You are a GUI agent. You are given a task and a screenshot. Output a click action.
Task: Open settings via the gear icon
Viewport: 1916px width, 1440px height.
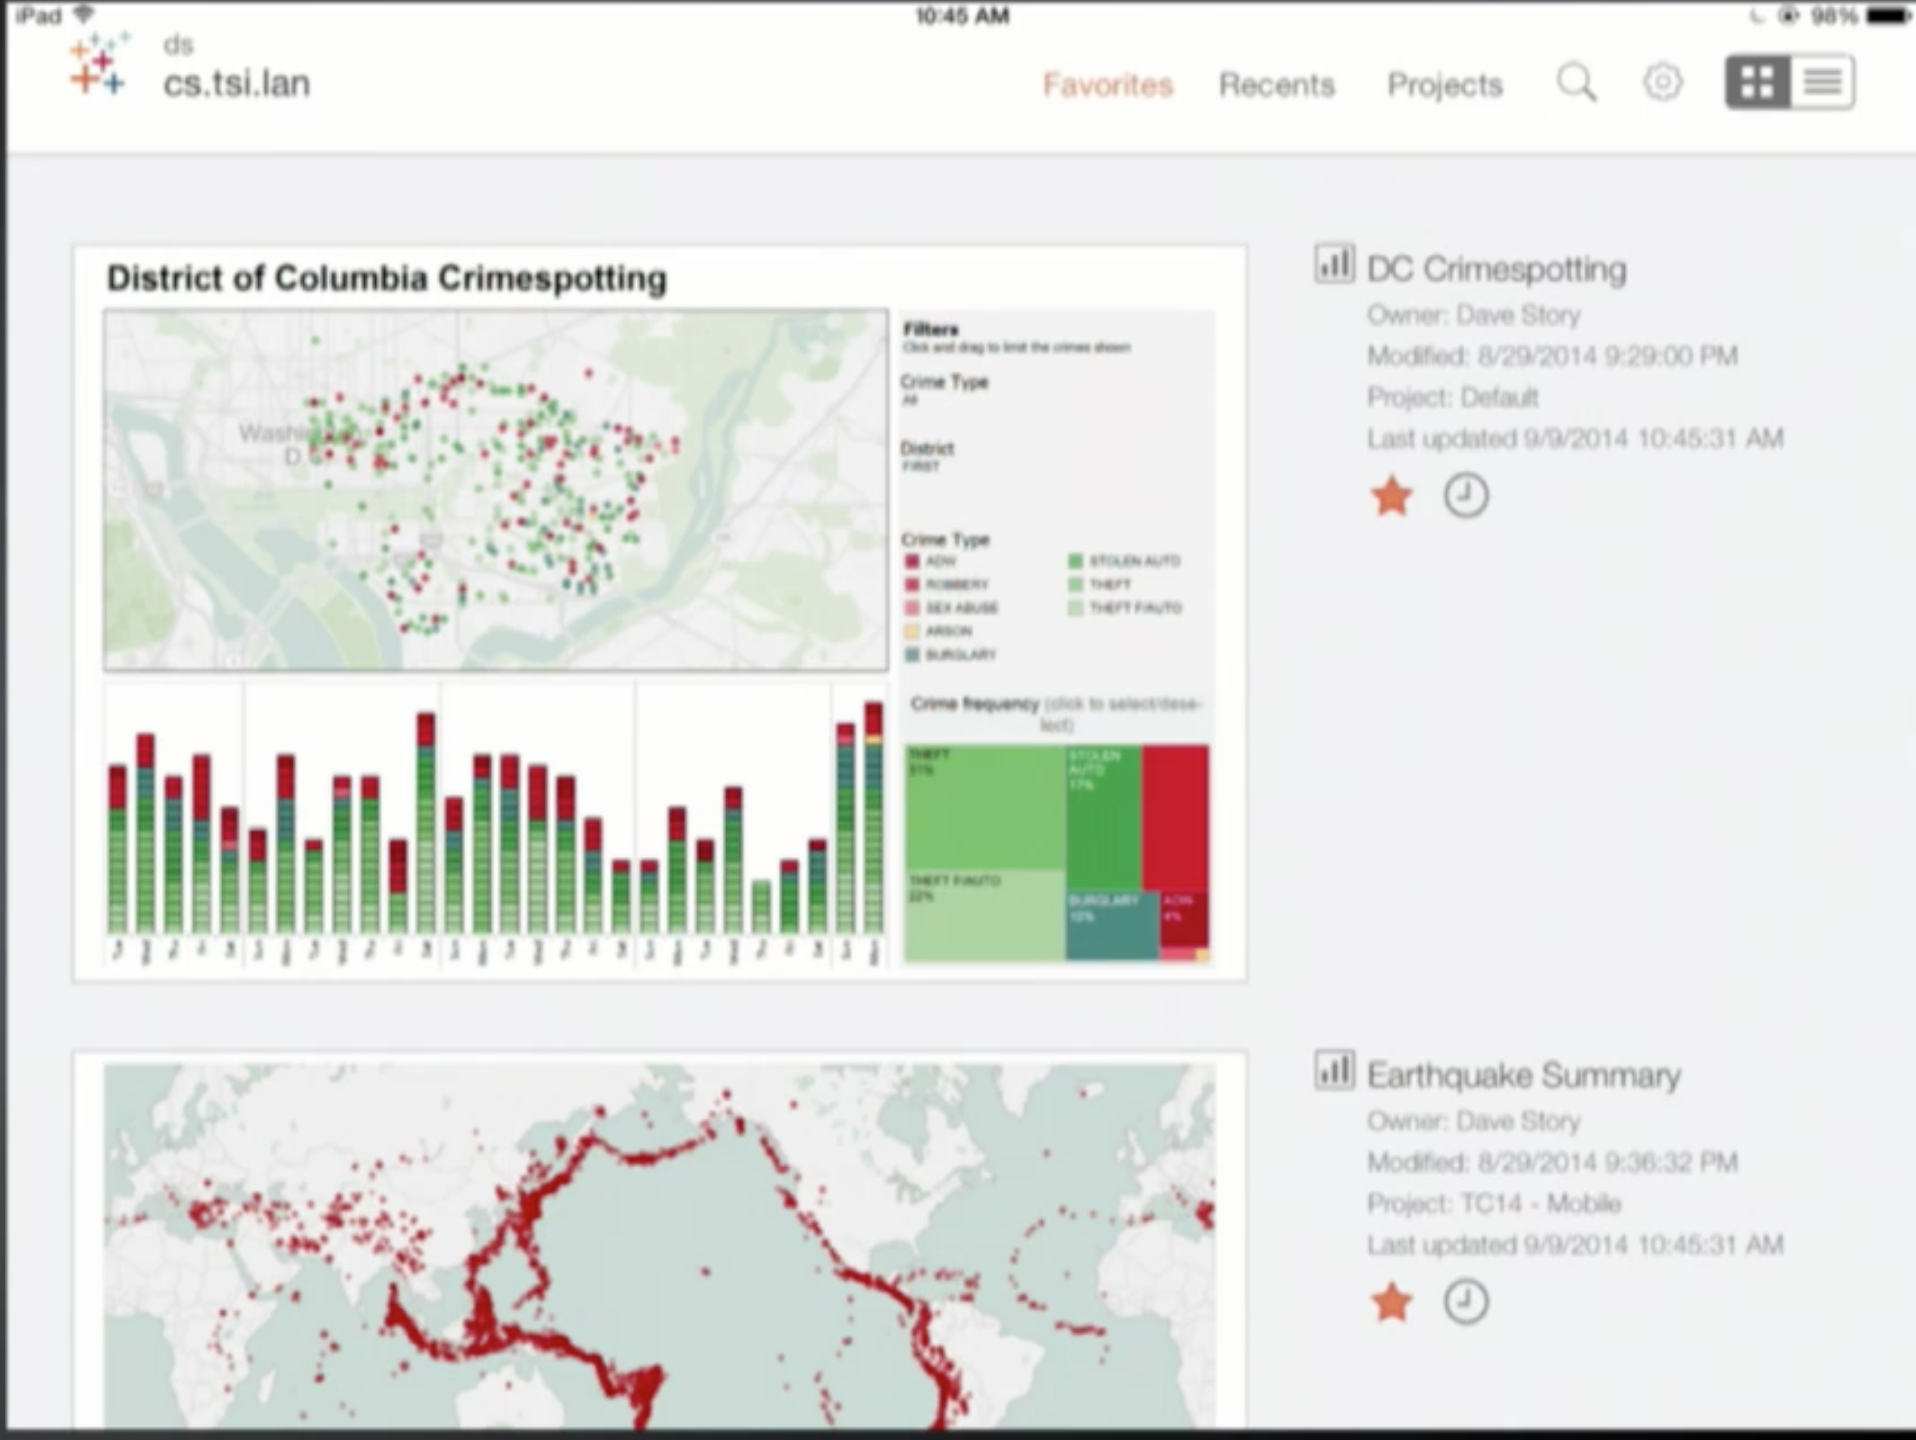click(x=1662, y=82)
